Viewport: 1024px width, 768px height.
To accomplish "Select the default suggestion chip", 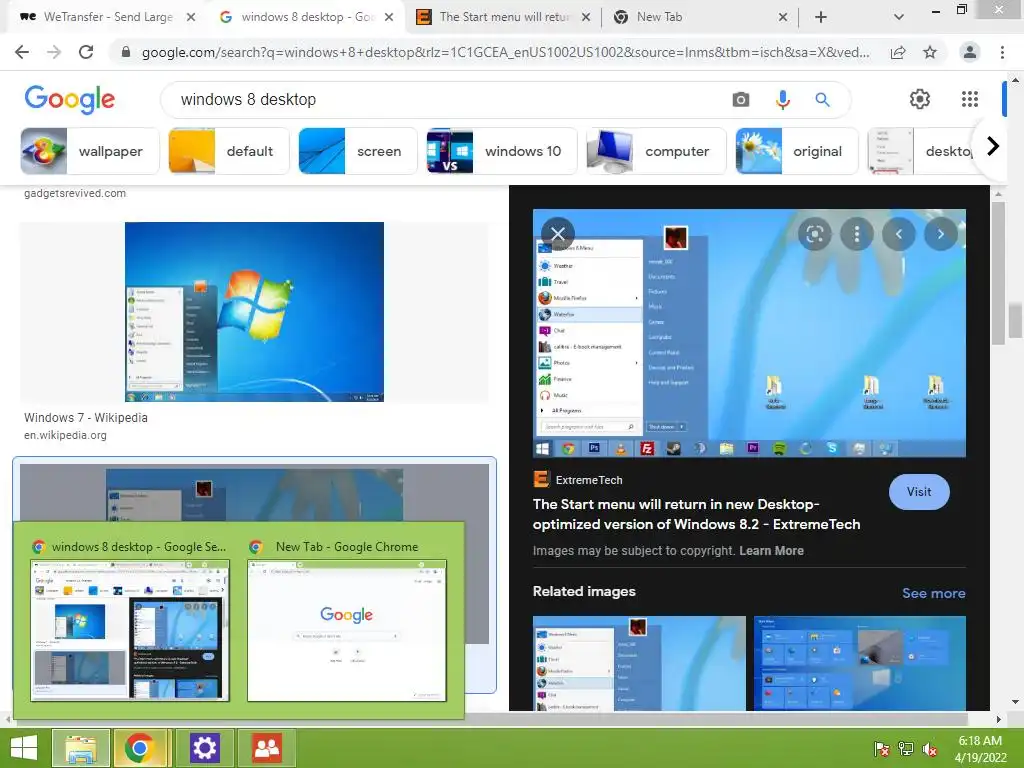I will (229, 151).
